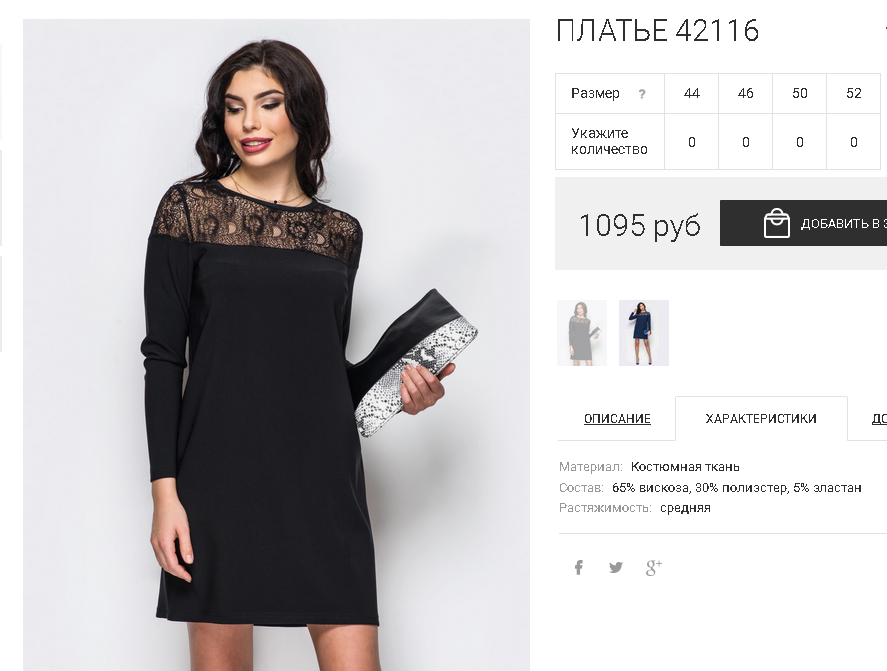887x671 pixels.
Task: Enlarge the main black dress photo
Action: pyautogui.click(x=276, y=345)
